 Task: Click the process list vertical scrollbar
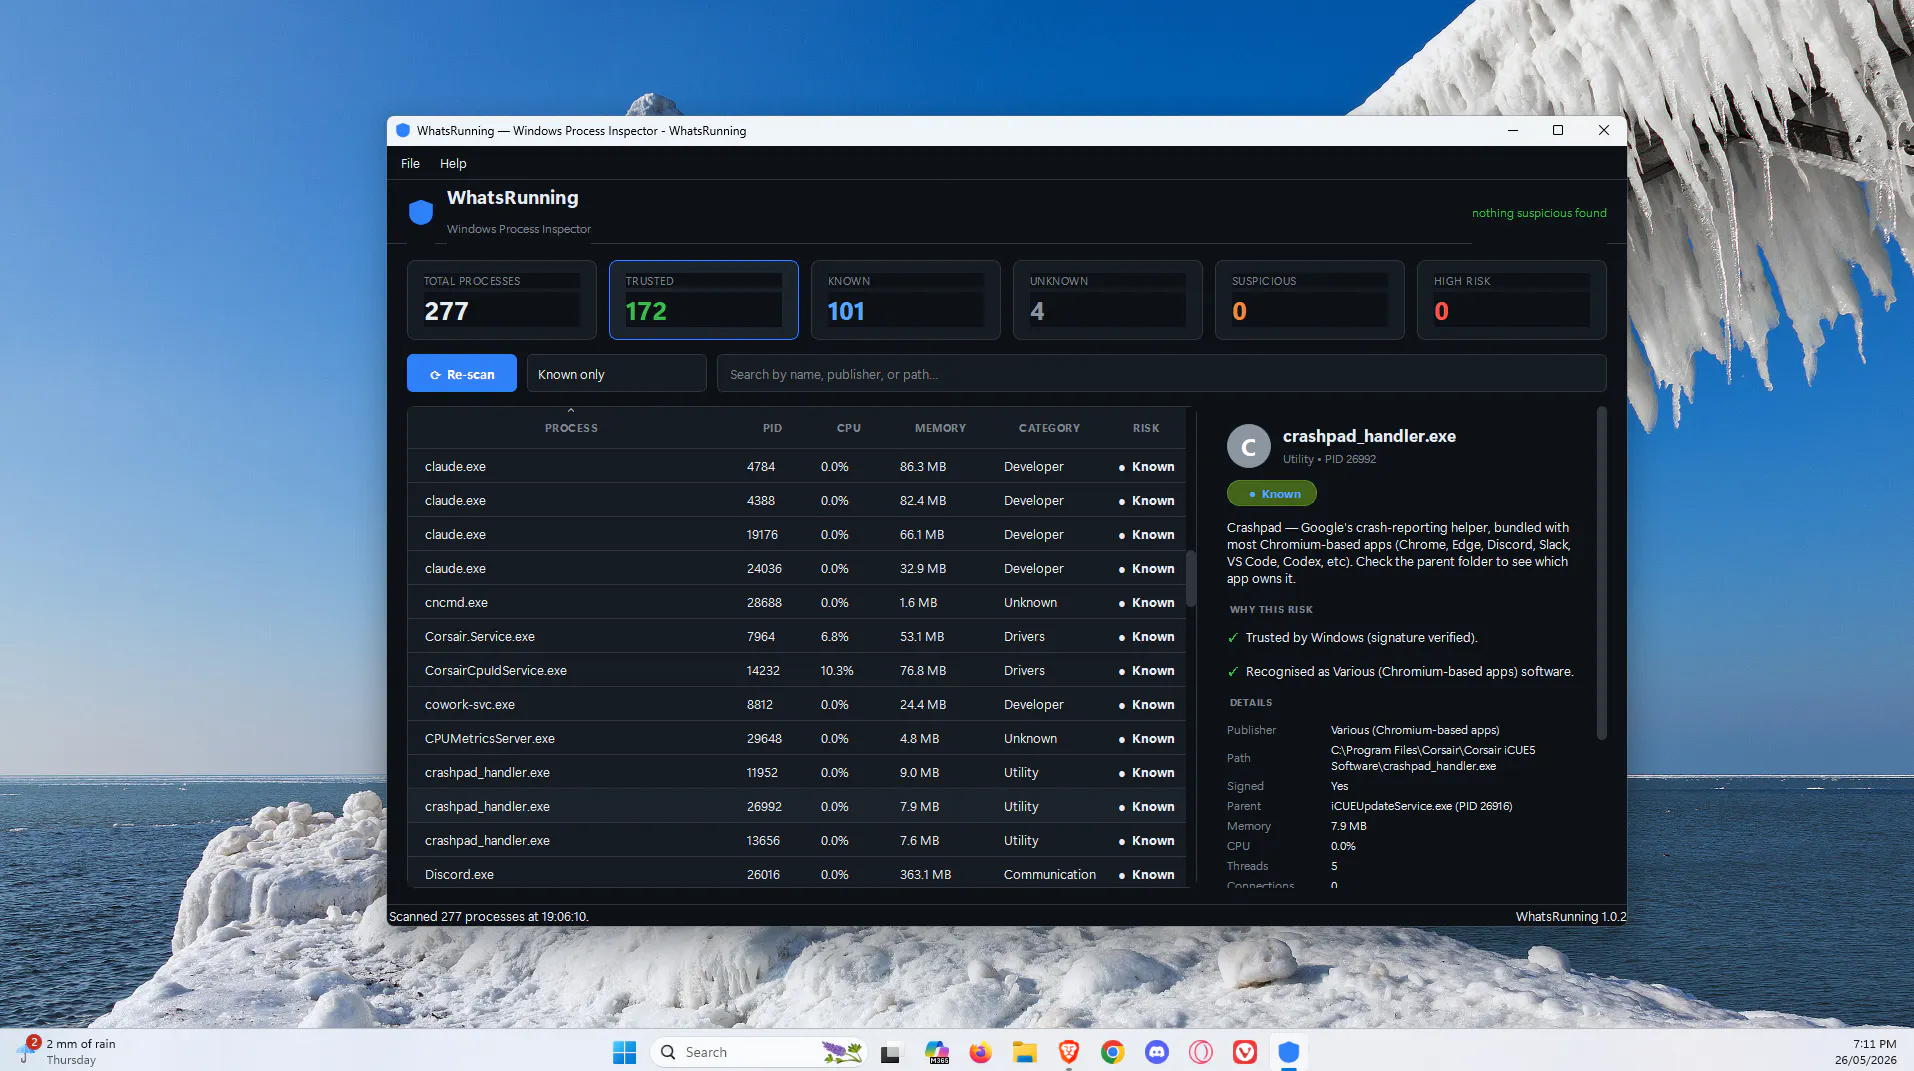pos(1190,578)
